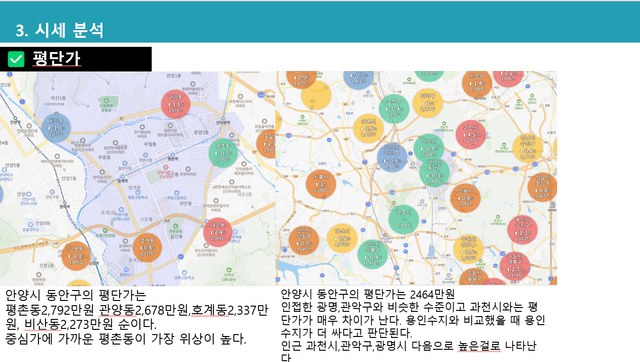640x362 pixels.
Task: Click the red 내손동 marker on left map
Action: (218, 232)
